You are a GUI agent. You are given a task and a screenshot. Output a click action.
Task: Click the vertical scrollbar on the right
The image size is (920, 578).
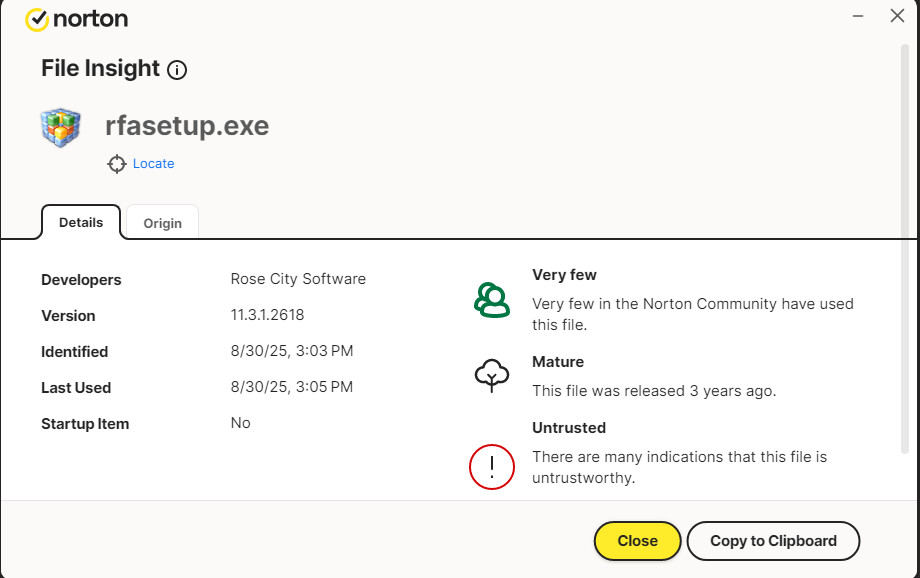pos(905,250)
